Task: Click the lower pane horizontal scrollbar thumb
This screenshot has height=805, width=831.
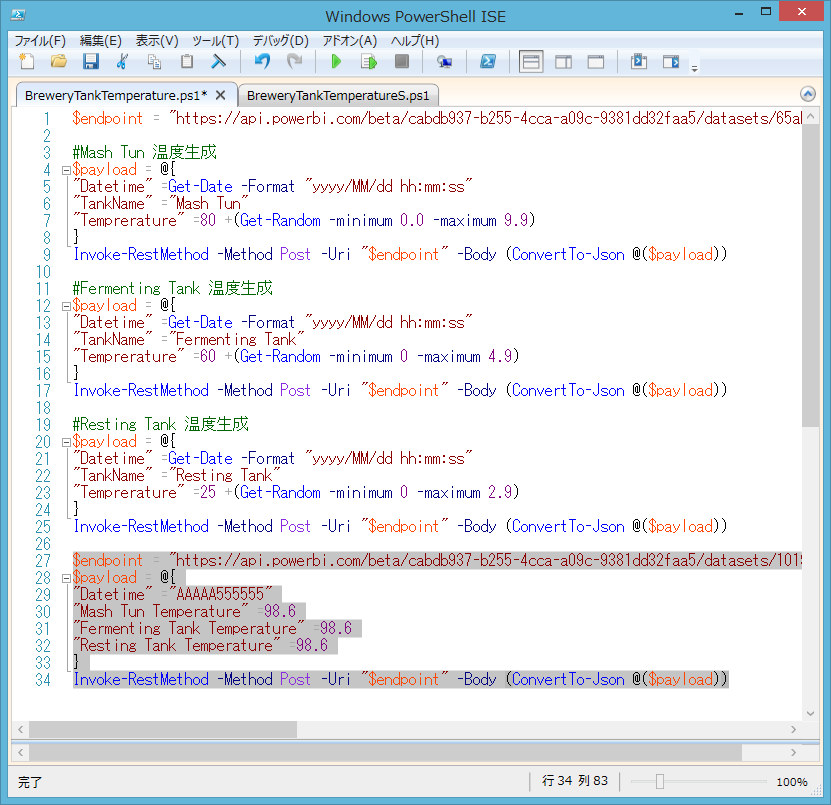Action: pos(385,752)
